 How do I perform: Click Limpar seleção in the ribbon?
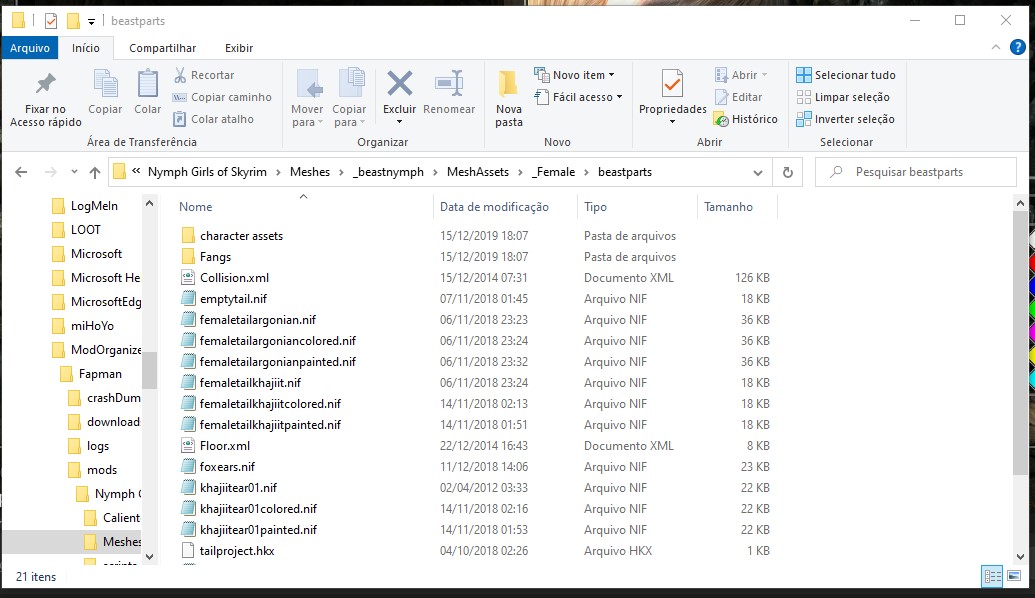[843, 97]
